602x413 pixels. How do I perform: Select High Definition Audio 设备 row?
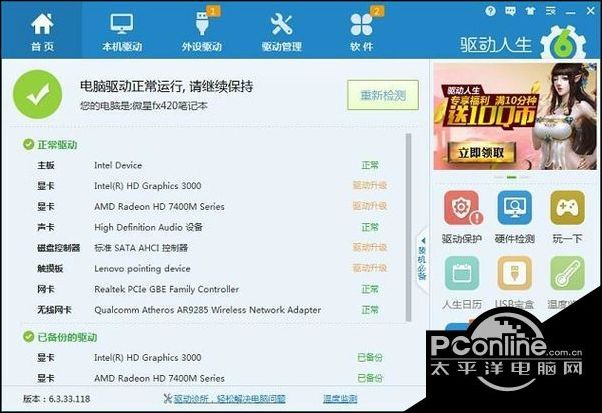(x=208, y=227)
